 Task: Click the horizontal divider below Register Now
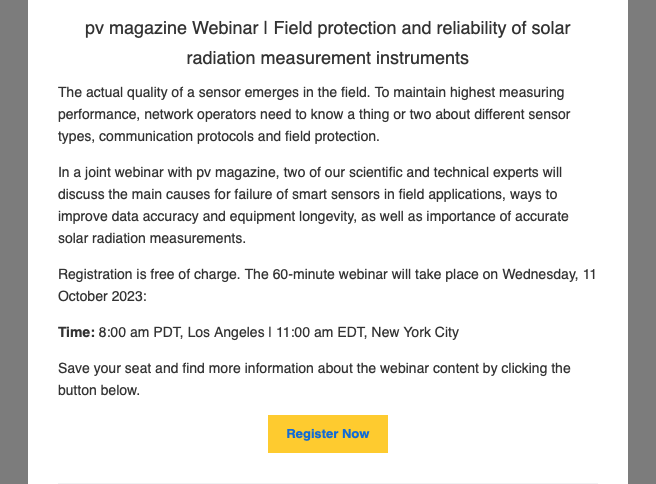pos(327,483)
